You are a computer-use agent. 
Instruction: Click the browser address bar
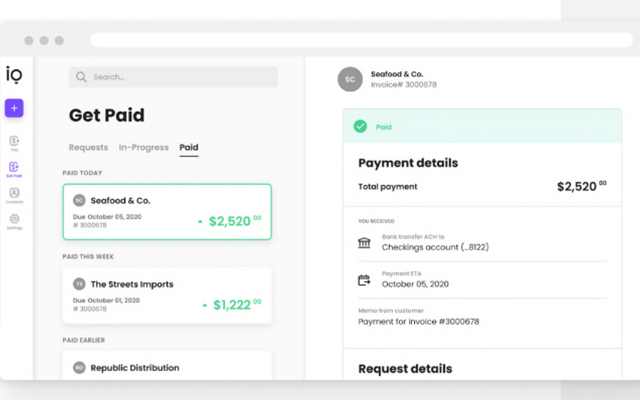pyautogui.click(x=362, y=40)
